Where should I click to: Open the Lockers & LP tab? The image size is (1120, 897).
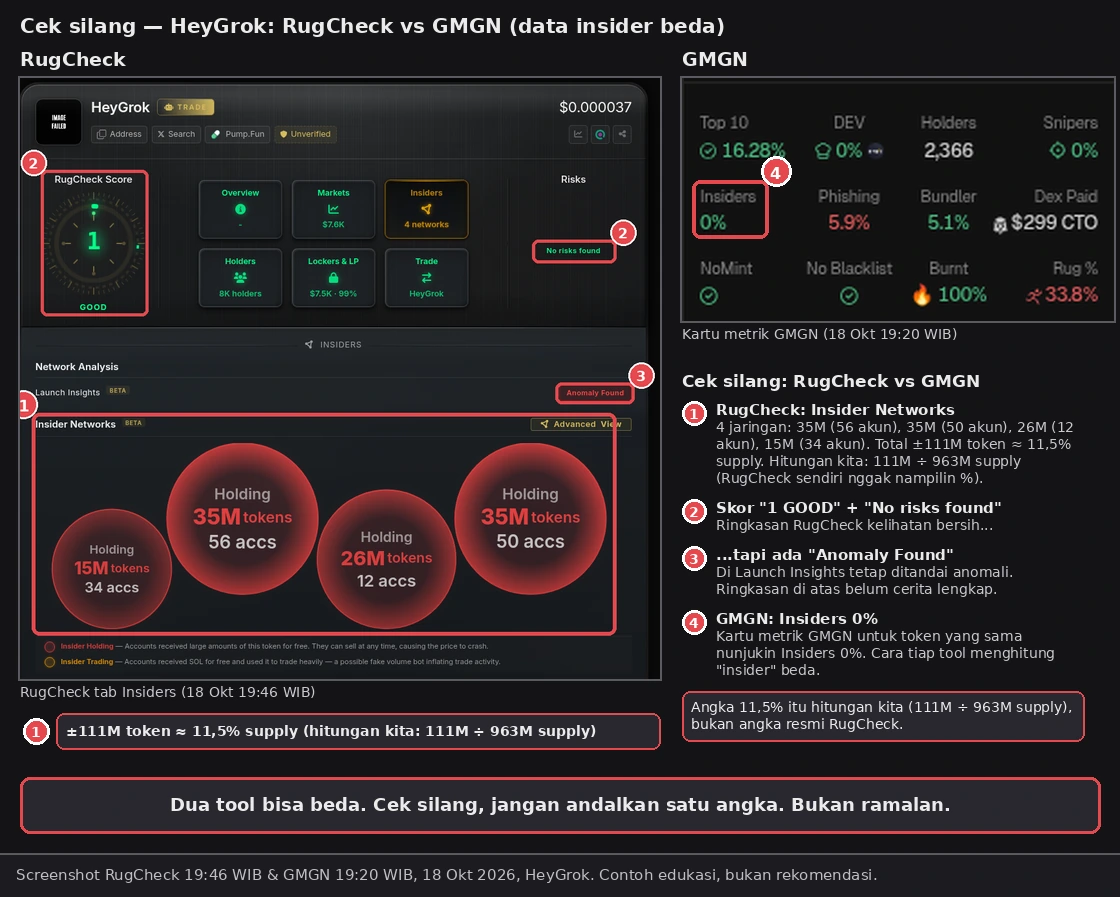[x=333, y=277]
